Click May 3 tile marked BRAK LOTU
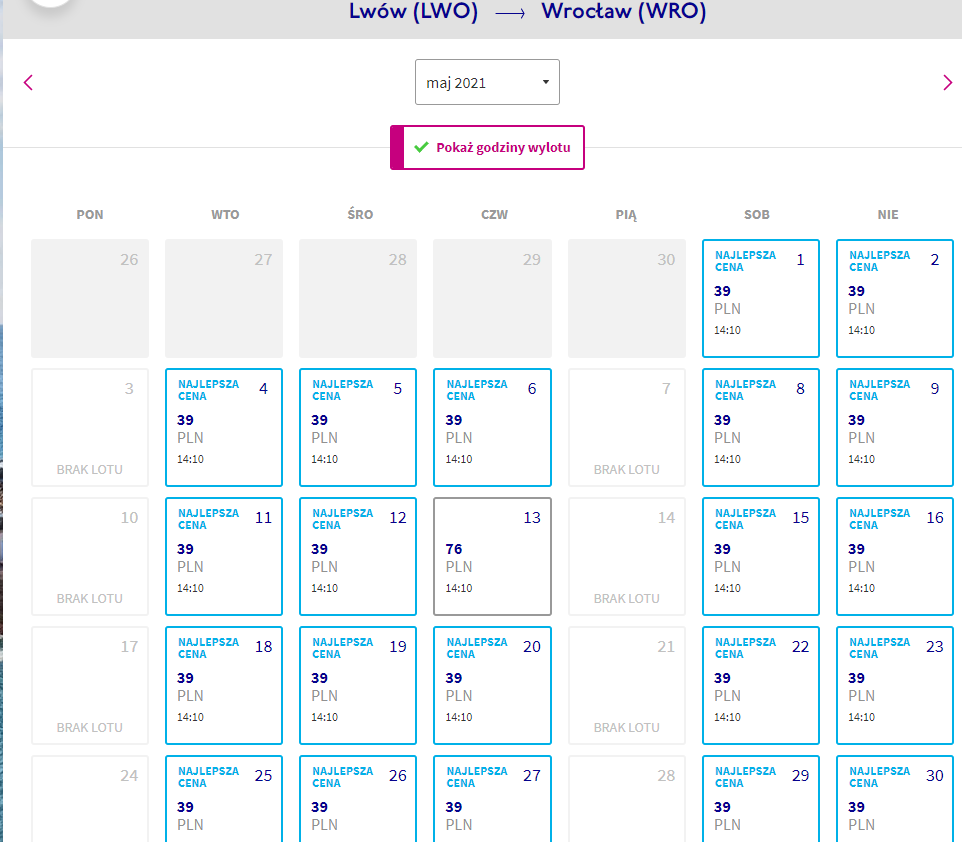 pos(90,427)
